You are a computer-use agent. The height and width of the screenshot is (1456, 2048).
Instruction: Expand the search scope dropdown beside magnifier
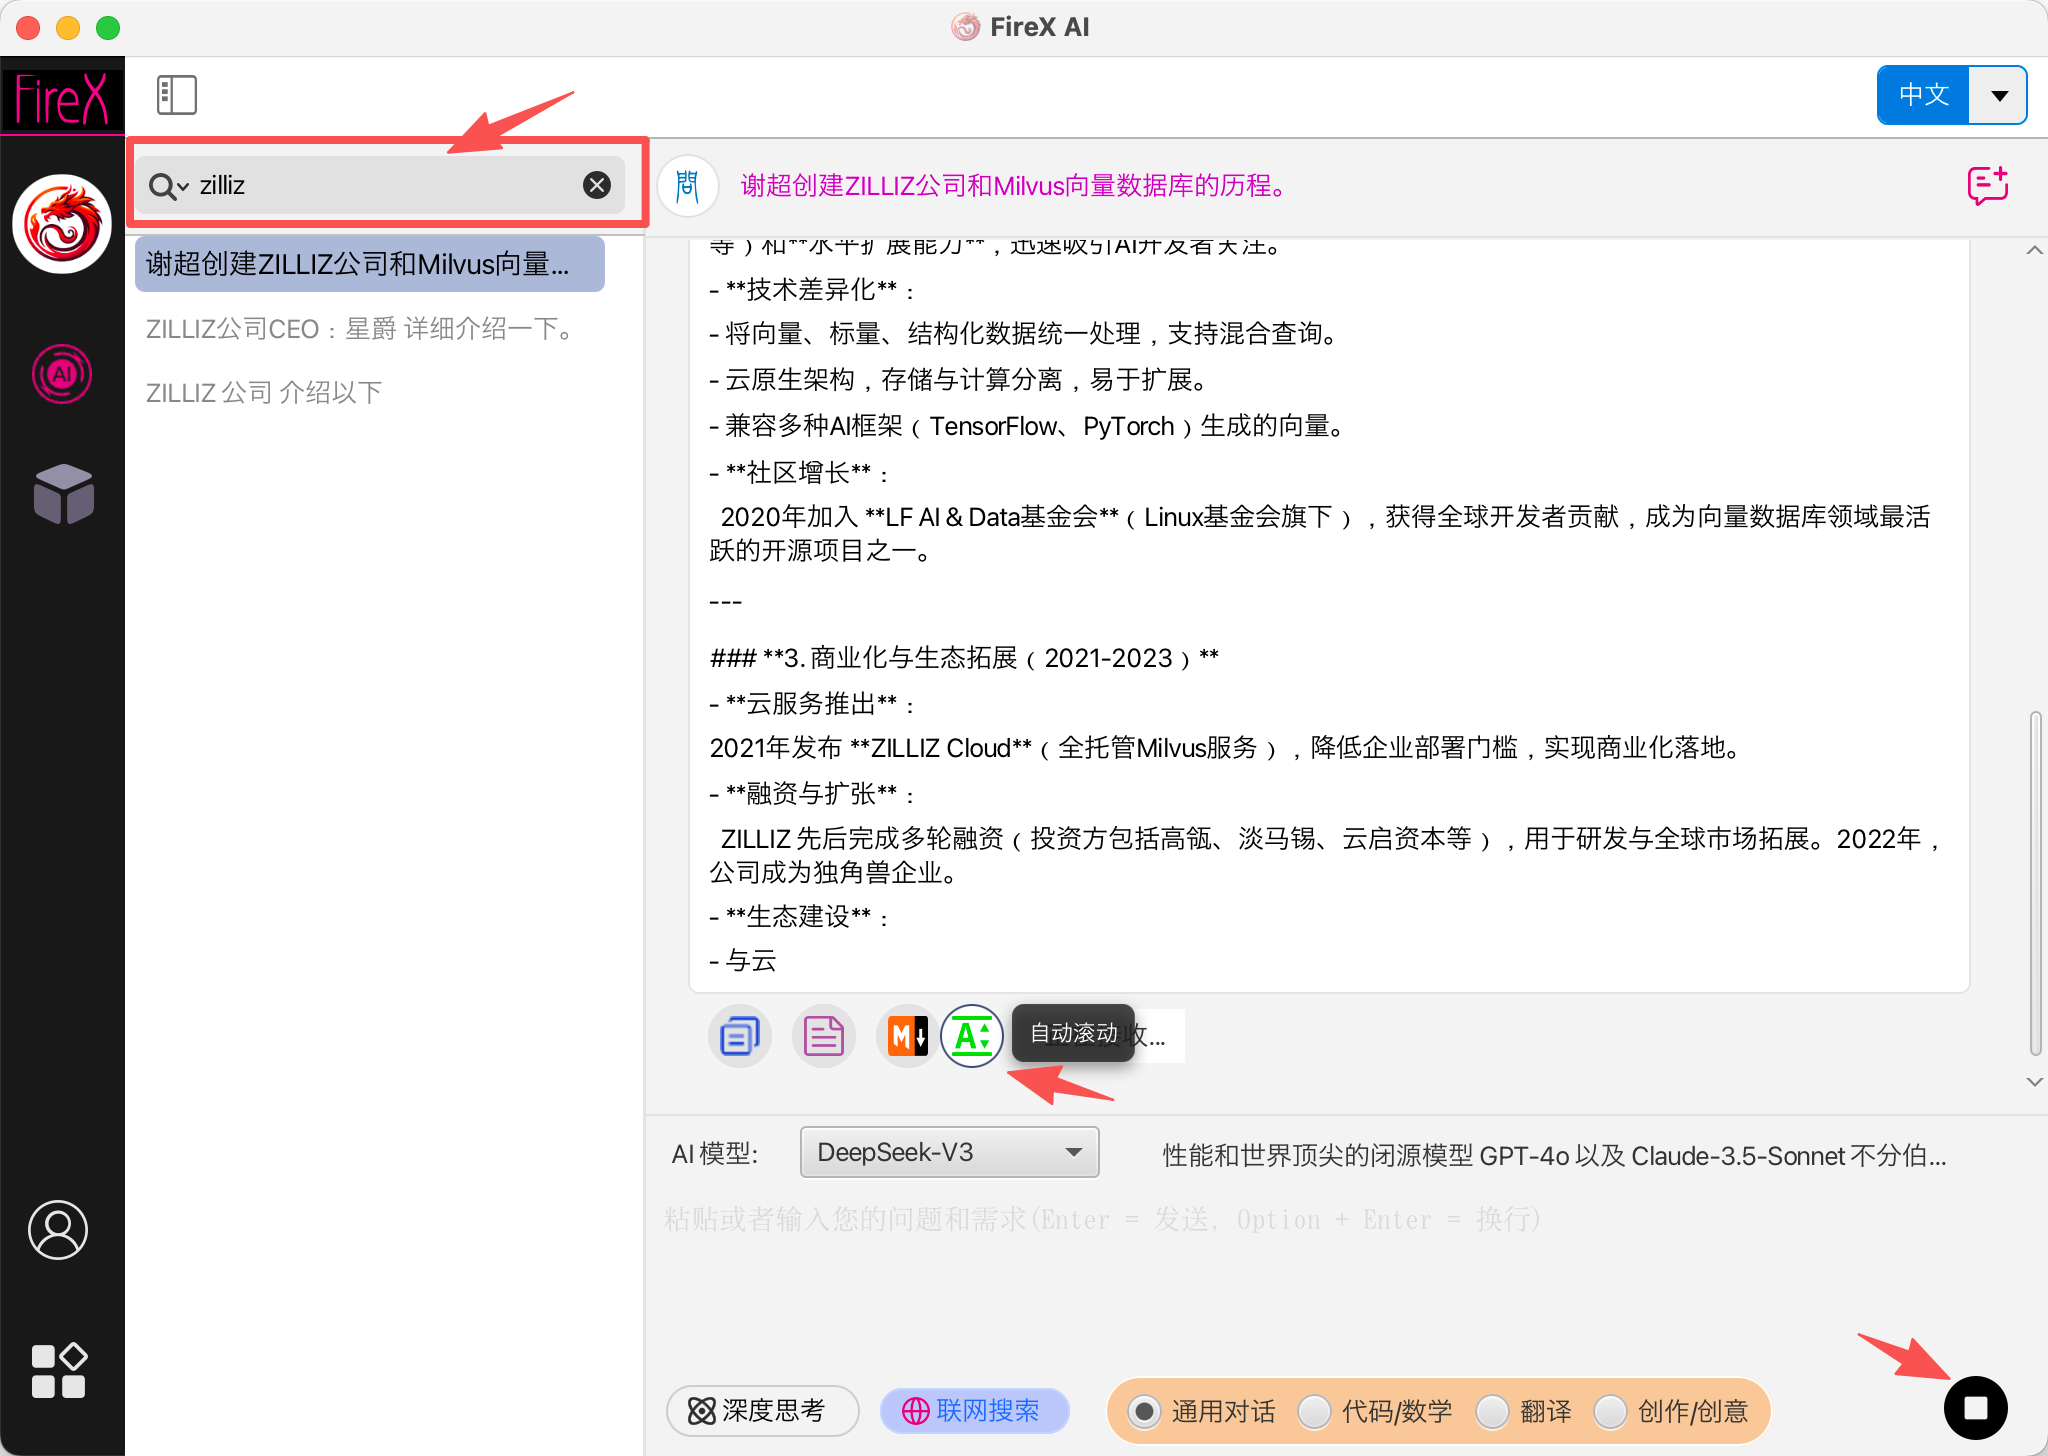point(181,186)
